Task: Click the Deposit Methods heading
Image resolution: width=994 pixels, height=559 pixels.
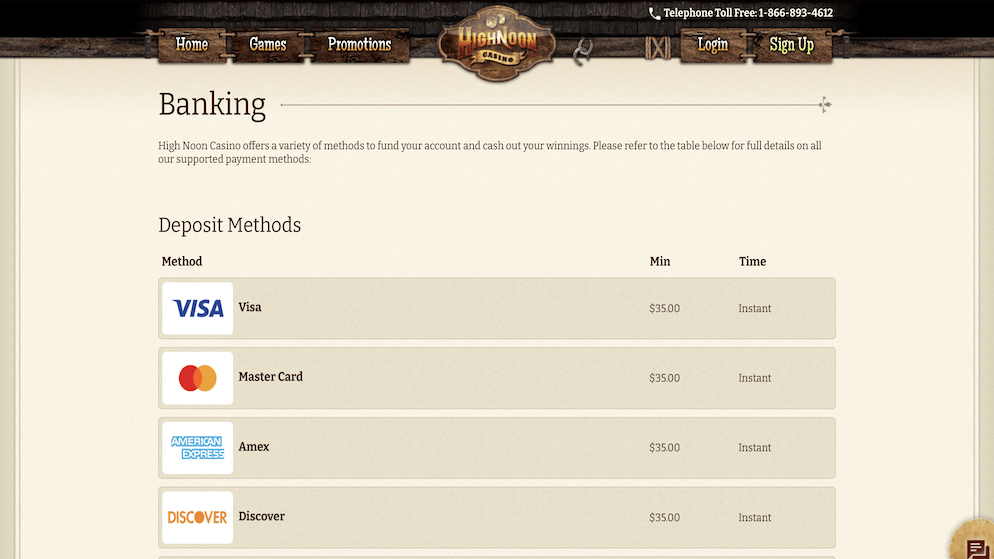Action: [229, 226]
